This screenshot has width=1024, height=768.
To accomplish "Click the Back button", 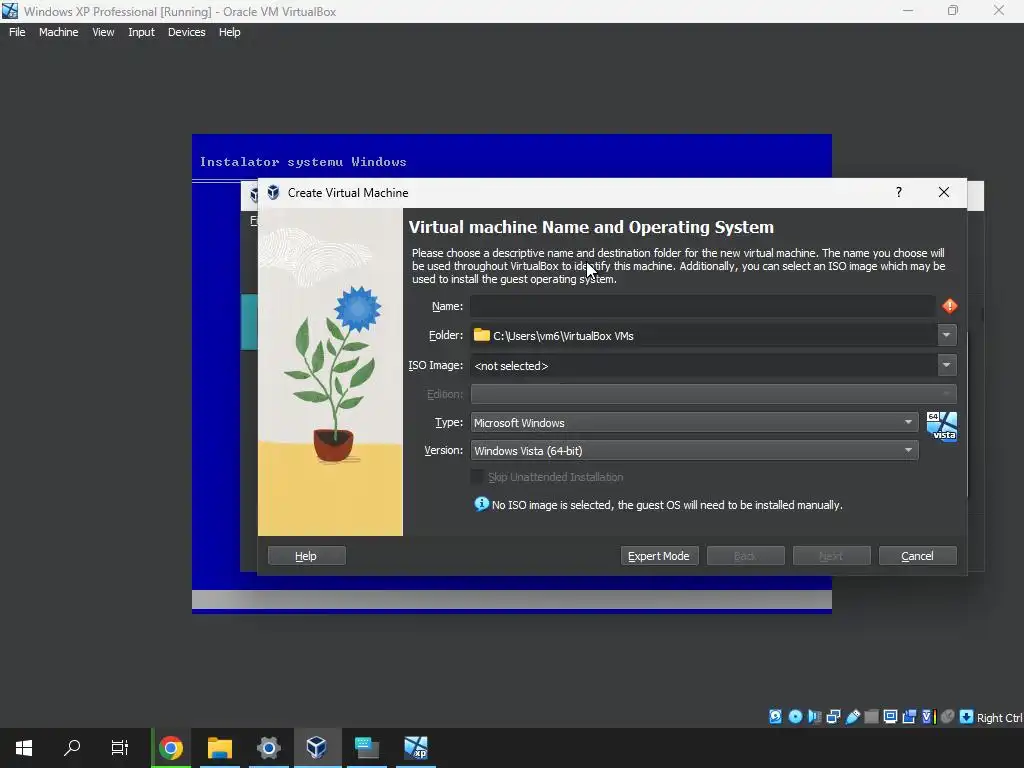I will tap(745, 556).
